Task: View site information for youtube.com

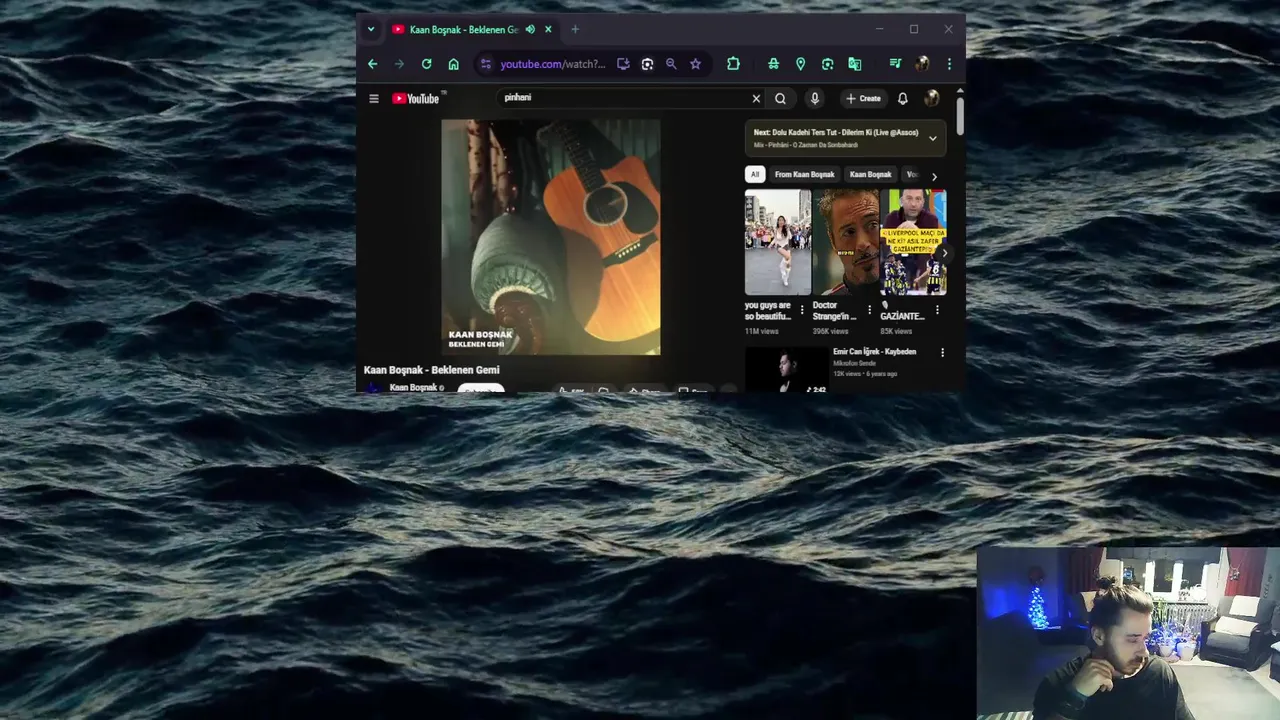Action: [486, 64]
